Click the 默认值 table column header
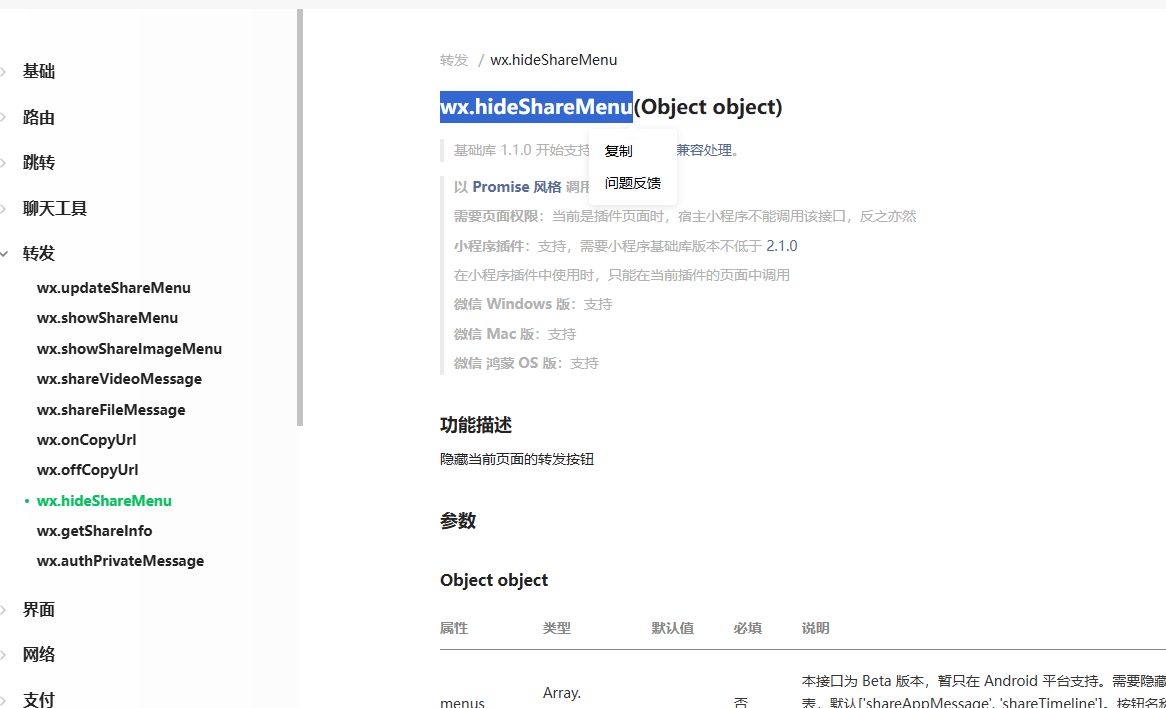This screenshot has height=708, width=1166. (673, 628)
